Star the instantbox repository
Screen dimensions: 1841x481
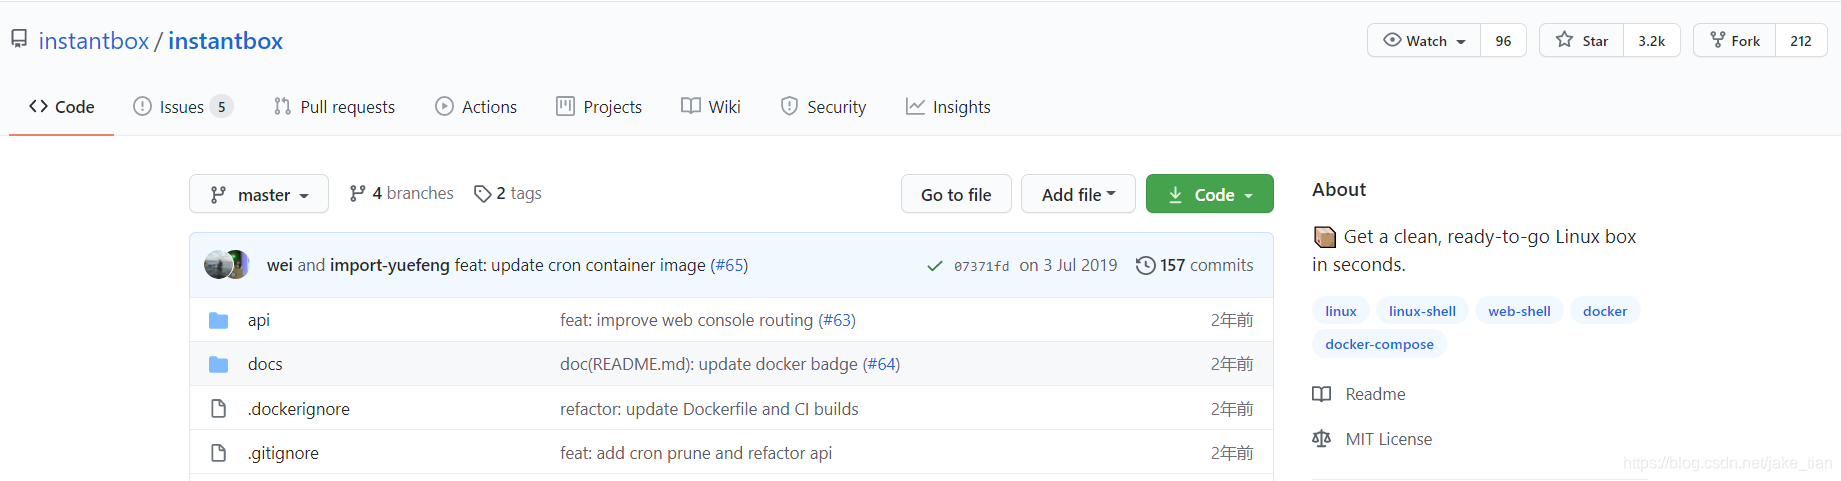tap(1583, 41)
